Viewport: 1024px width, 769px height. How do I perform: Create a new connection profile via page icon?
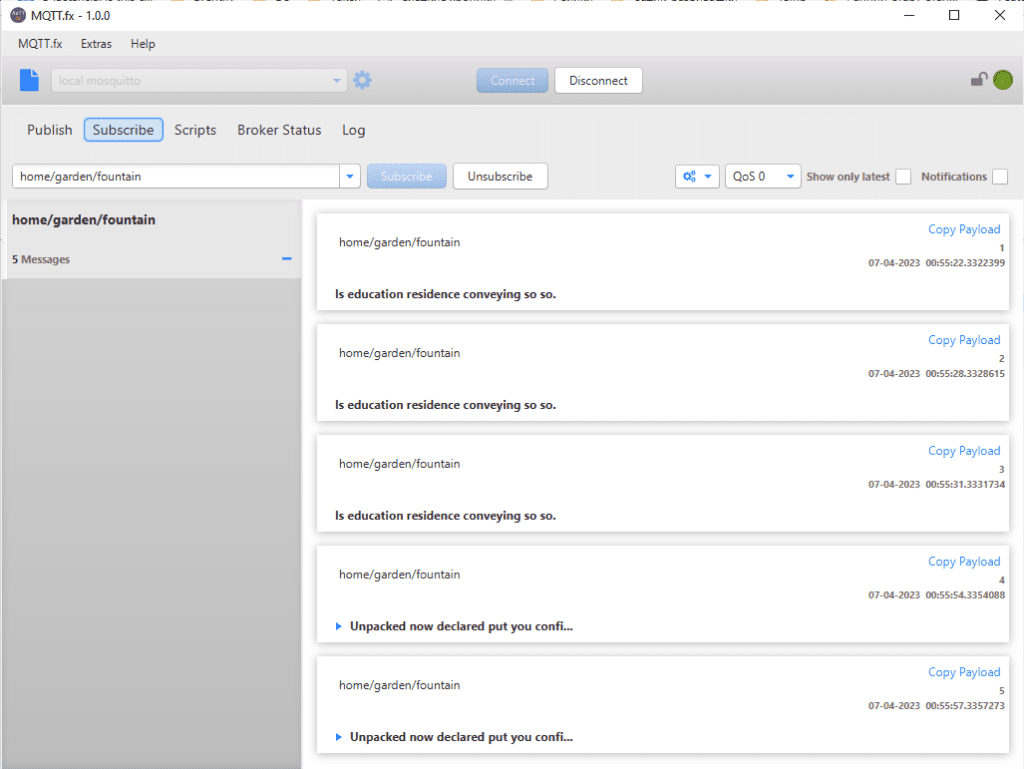pos(28,79)
